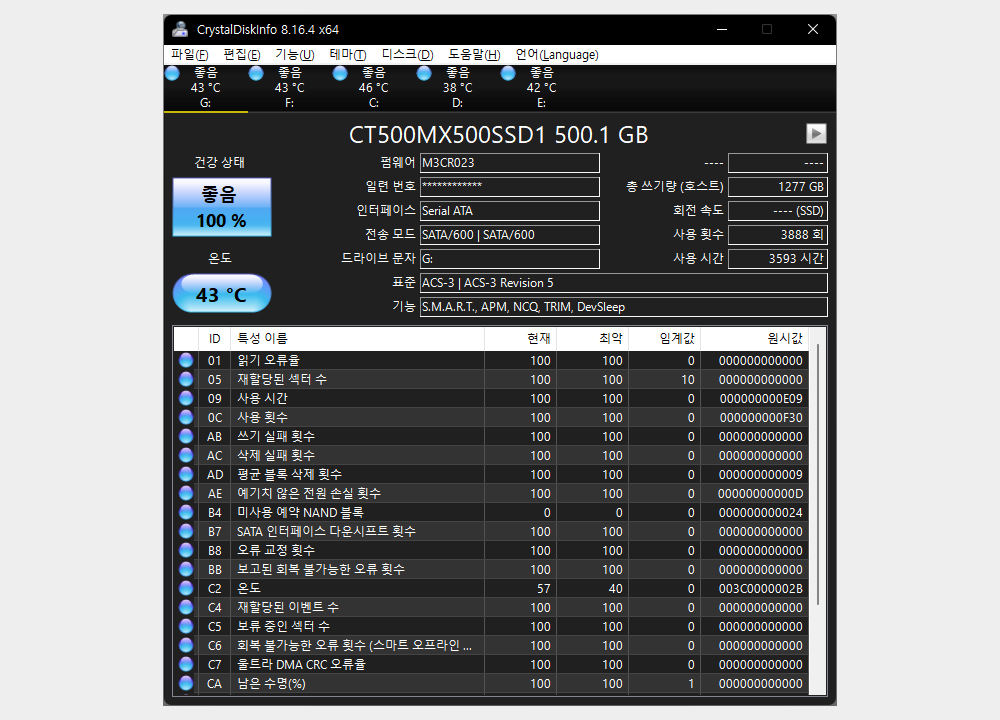The width and height of the screenshot is (1000, 720).
Task: Click the drive letter field G:
Action: pyautogui.click(x=510, y=259)
